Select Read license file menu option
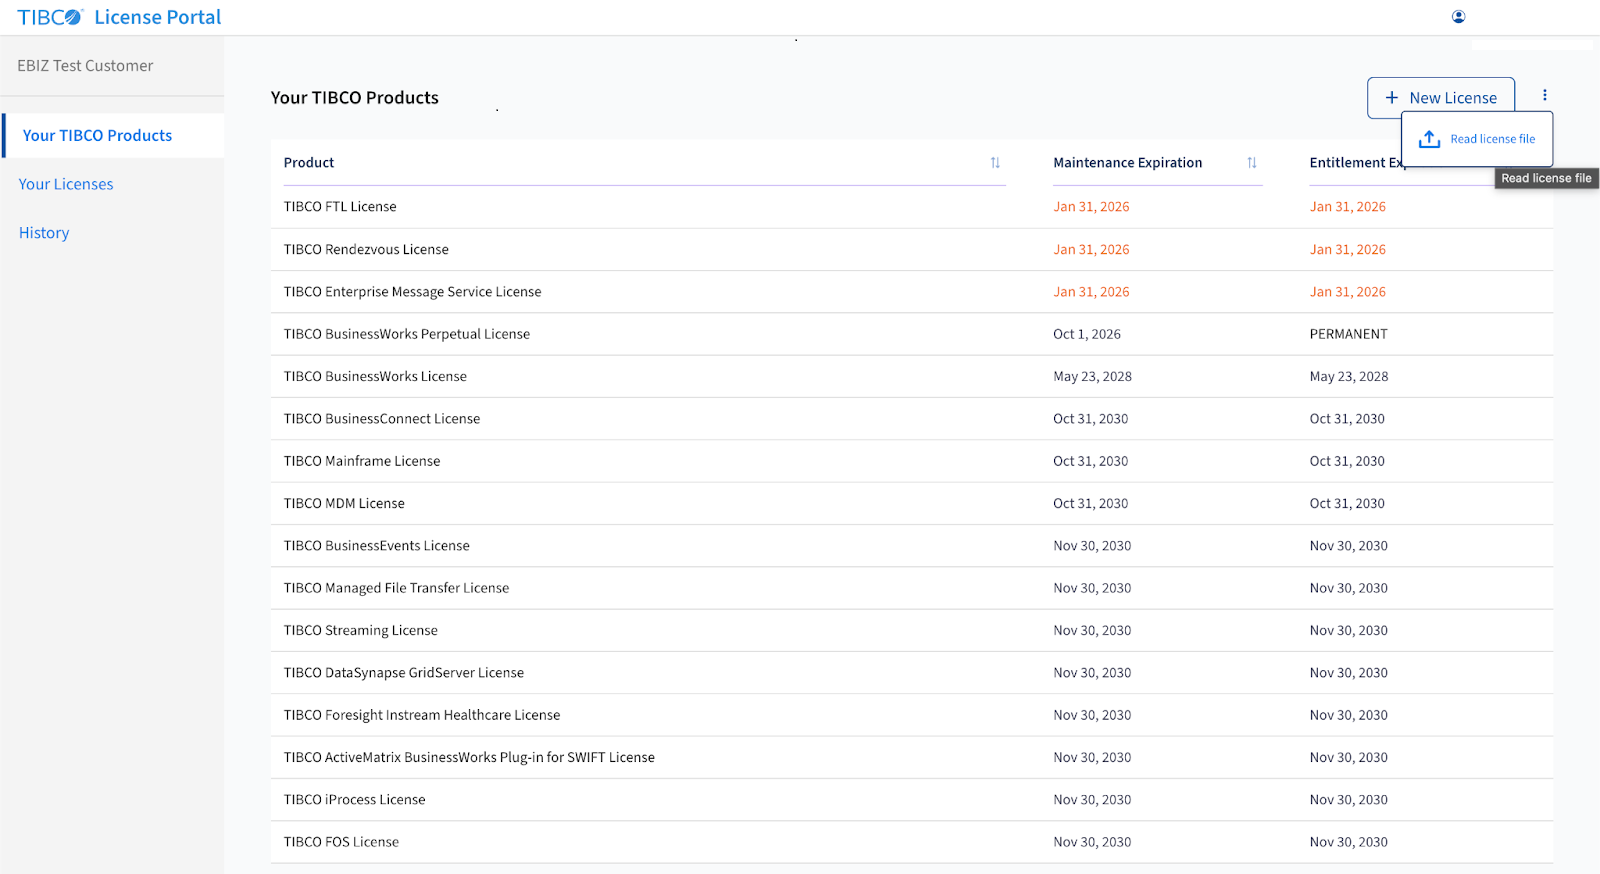Image resolution: width=1600 pixels, height=874 pixels. [1492, 139]
